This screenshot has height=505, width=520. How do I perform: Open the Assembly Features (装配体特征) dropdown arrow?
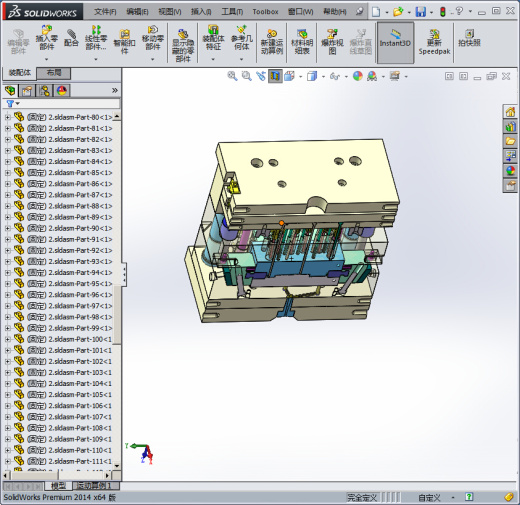(x=213, y=59)
